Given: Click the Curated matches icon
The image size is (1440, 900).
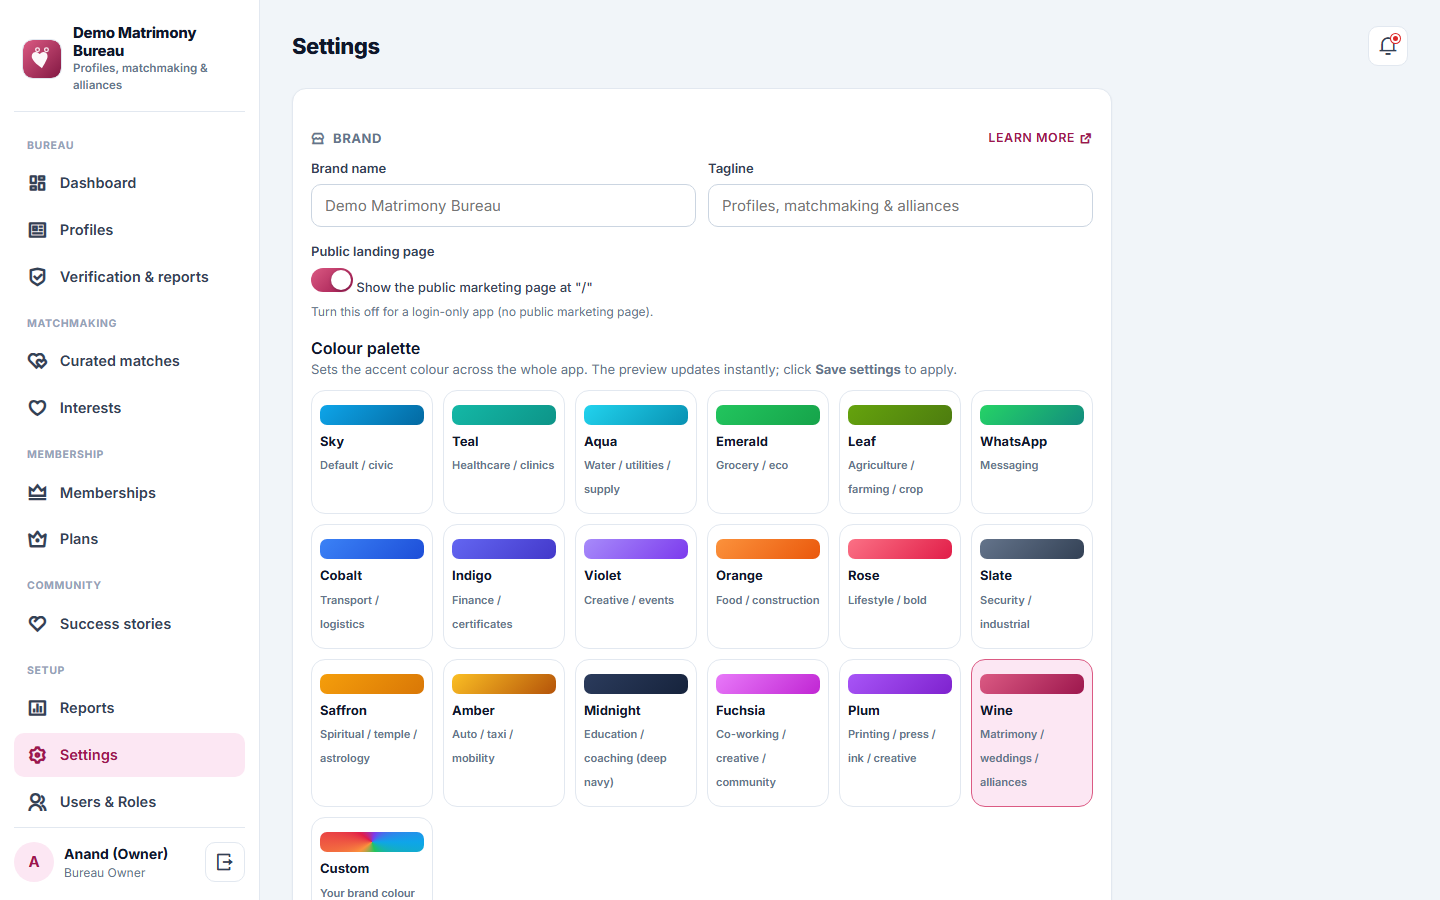Looking at the screenshot, I should 38,361.
